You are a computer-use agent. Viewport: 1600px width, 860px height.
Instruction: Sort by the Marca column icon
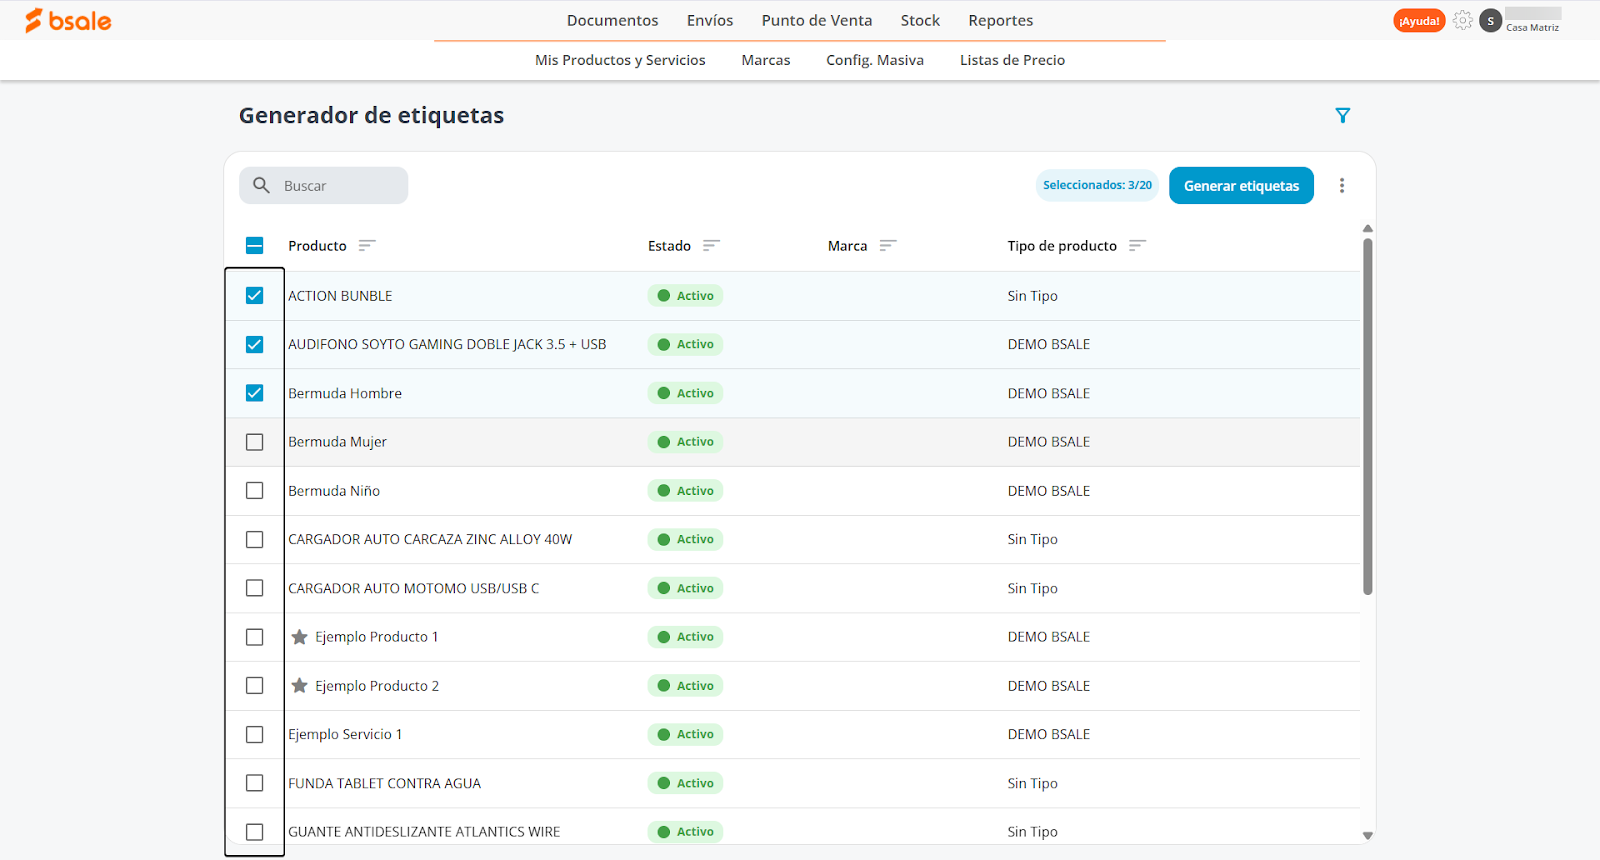887,245
